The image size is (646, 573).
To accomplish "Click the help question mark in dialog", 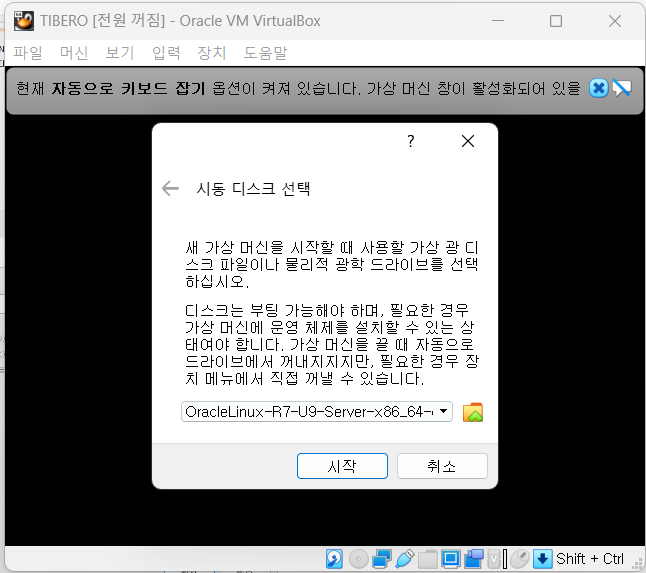I will click(410, 141).
